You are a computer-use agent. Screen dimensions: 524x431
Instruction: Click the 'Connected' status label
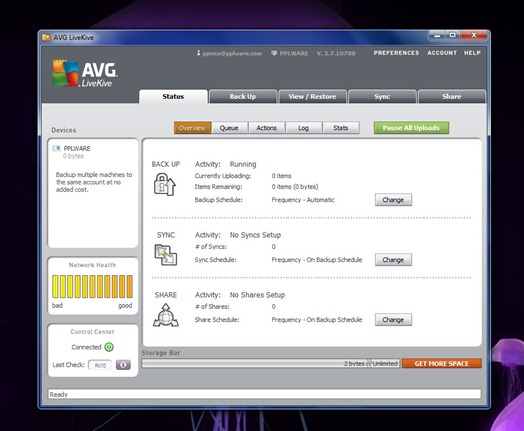pyautogui.click(x=86, y=347)
